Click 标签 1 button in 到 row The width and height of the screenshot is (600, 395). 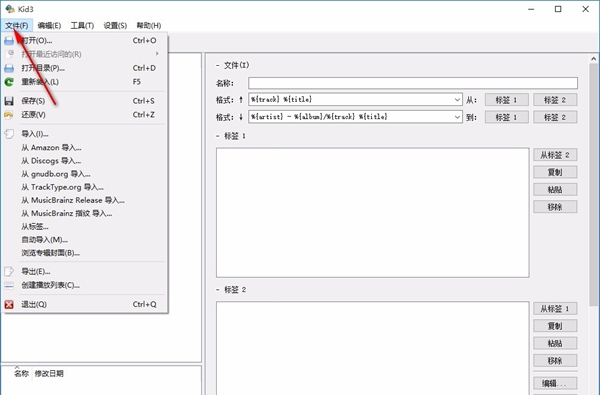507,117
